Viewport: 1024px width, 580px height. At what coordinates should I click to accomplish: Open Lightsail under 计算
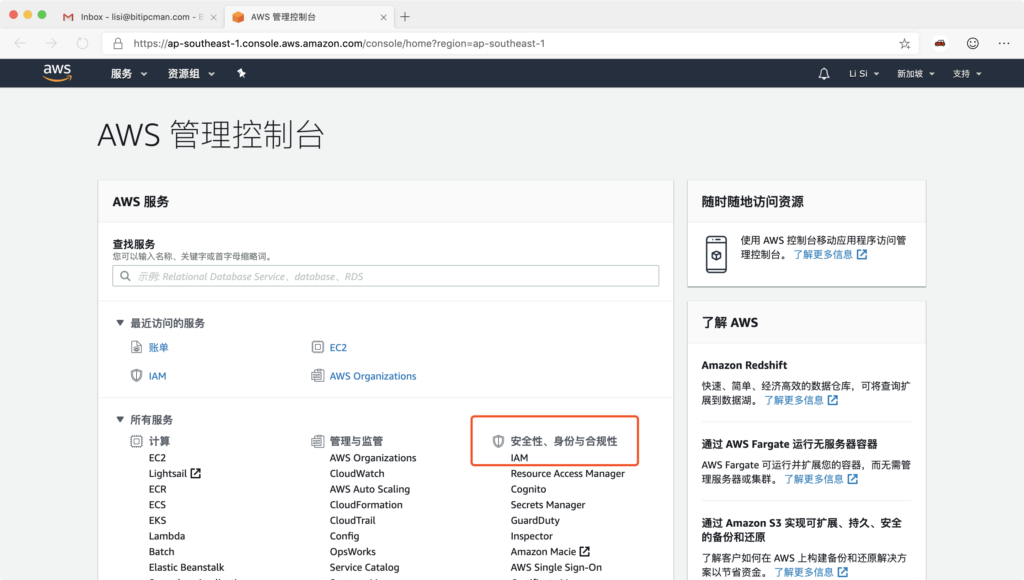pyautogui.click(x=168, y=474)
